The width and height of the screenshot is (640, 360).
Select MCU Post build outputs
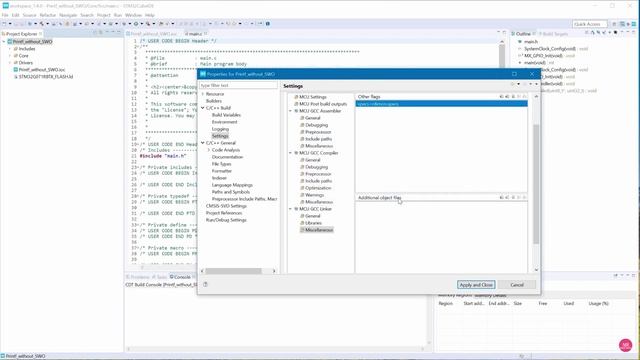coord(322,104)
